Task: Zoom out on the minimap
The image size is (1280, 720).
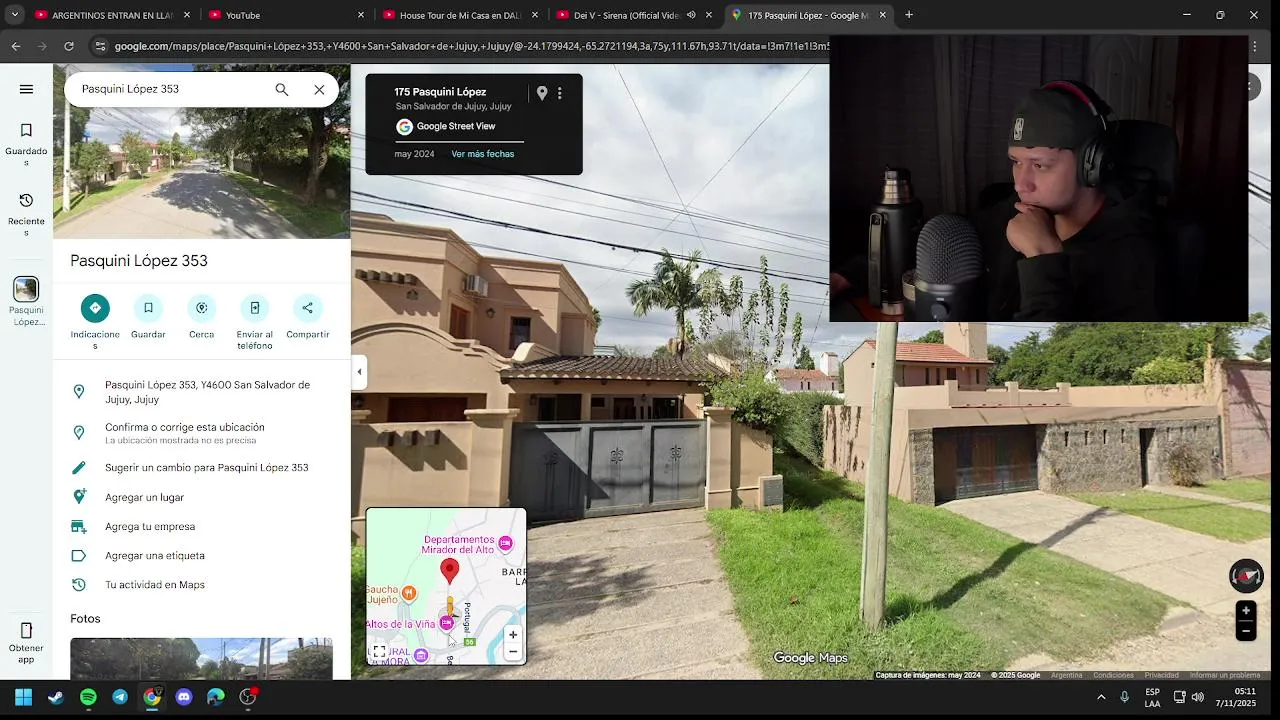Action: coord(513,652)
